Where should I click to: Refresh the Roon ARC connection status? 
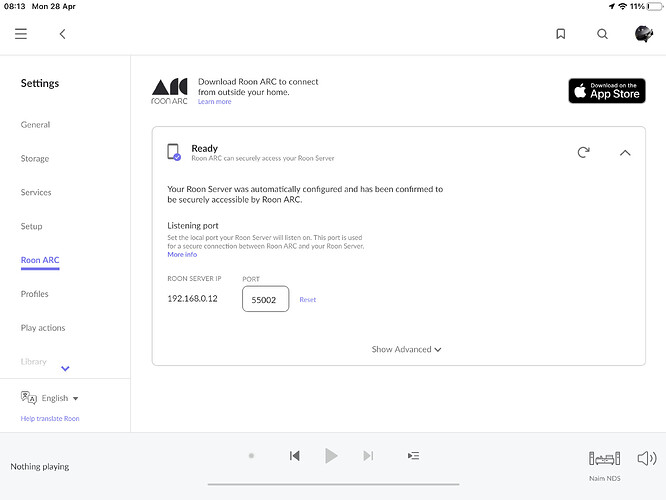click(584, 152)
